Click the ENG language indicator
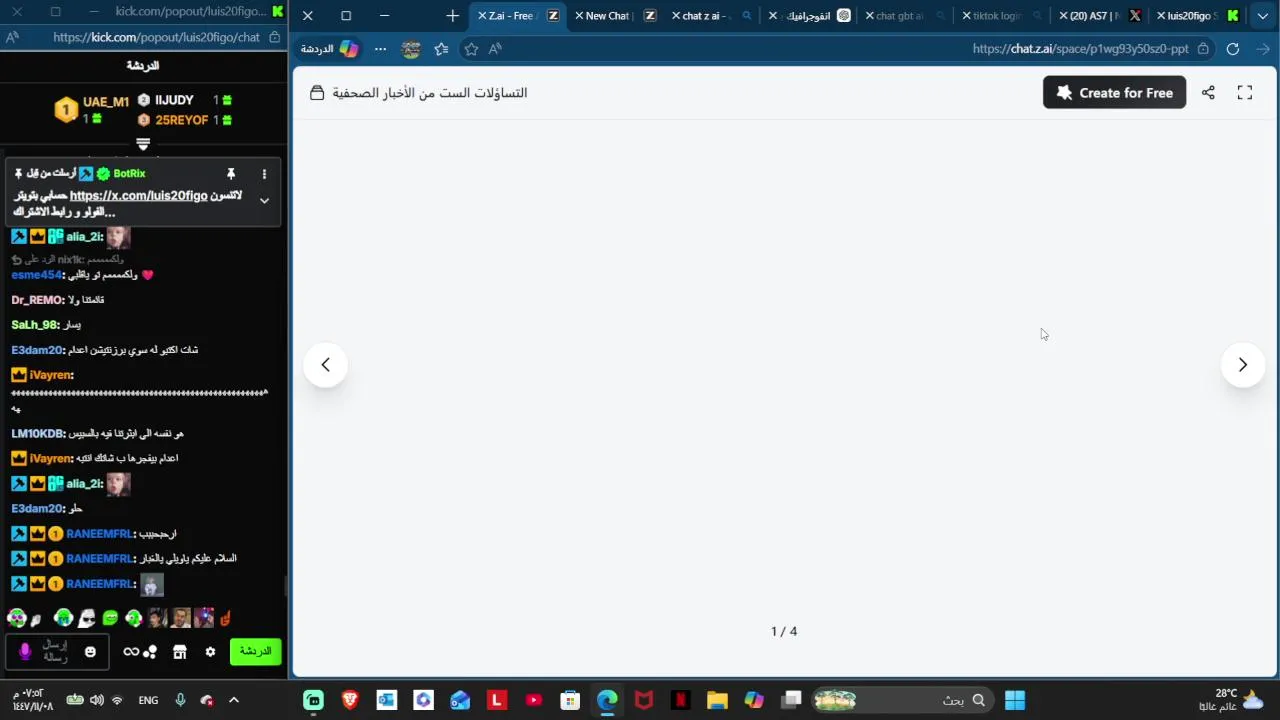 148,700
